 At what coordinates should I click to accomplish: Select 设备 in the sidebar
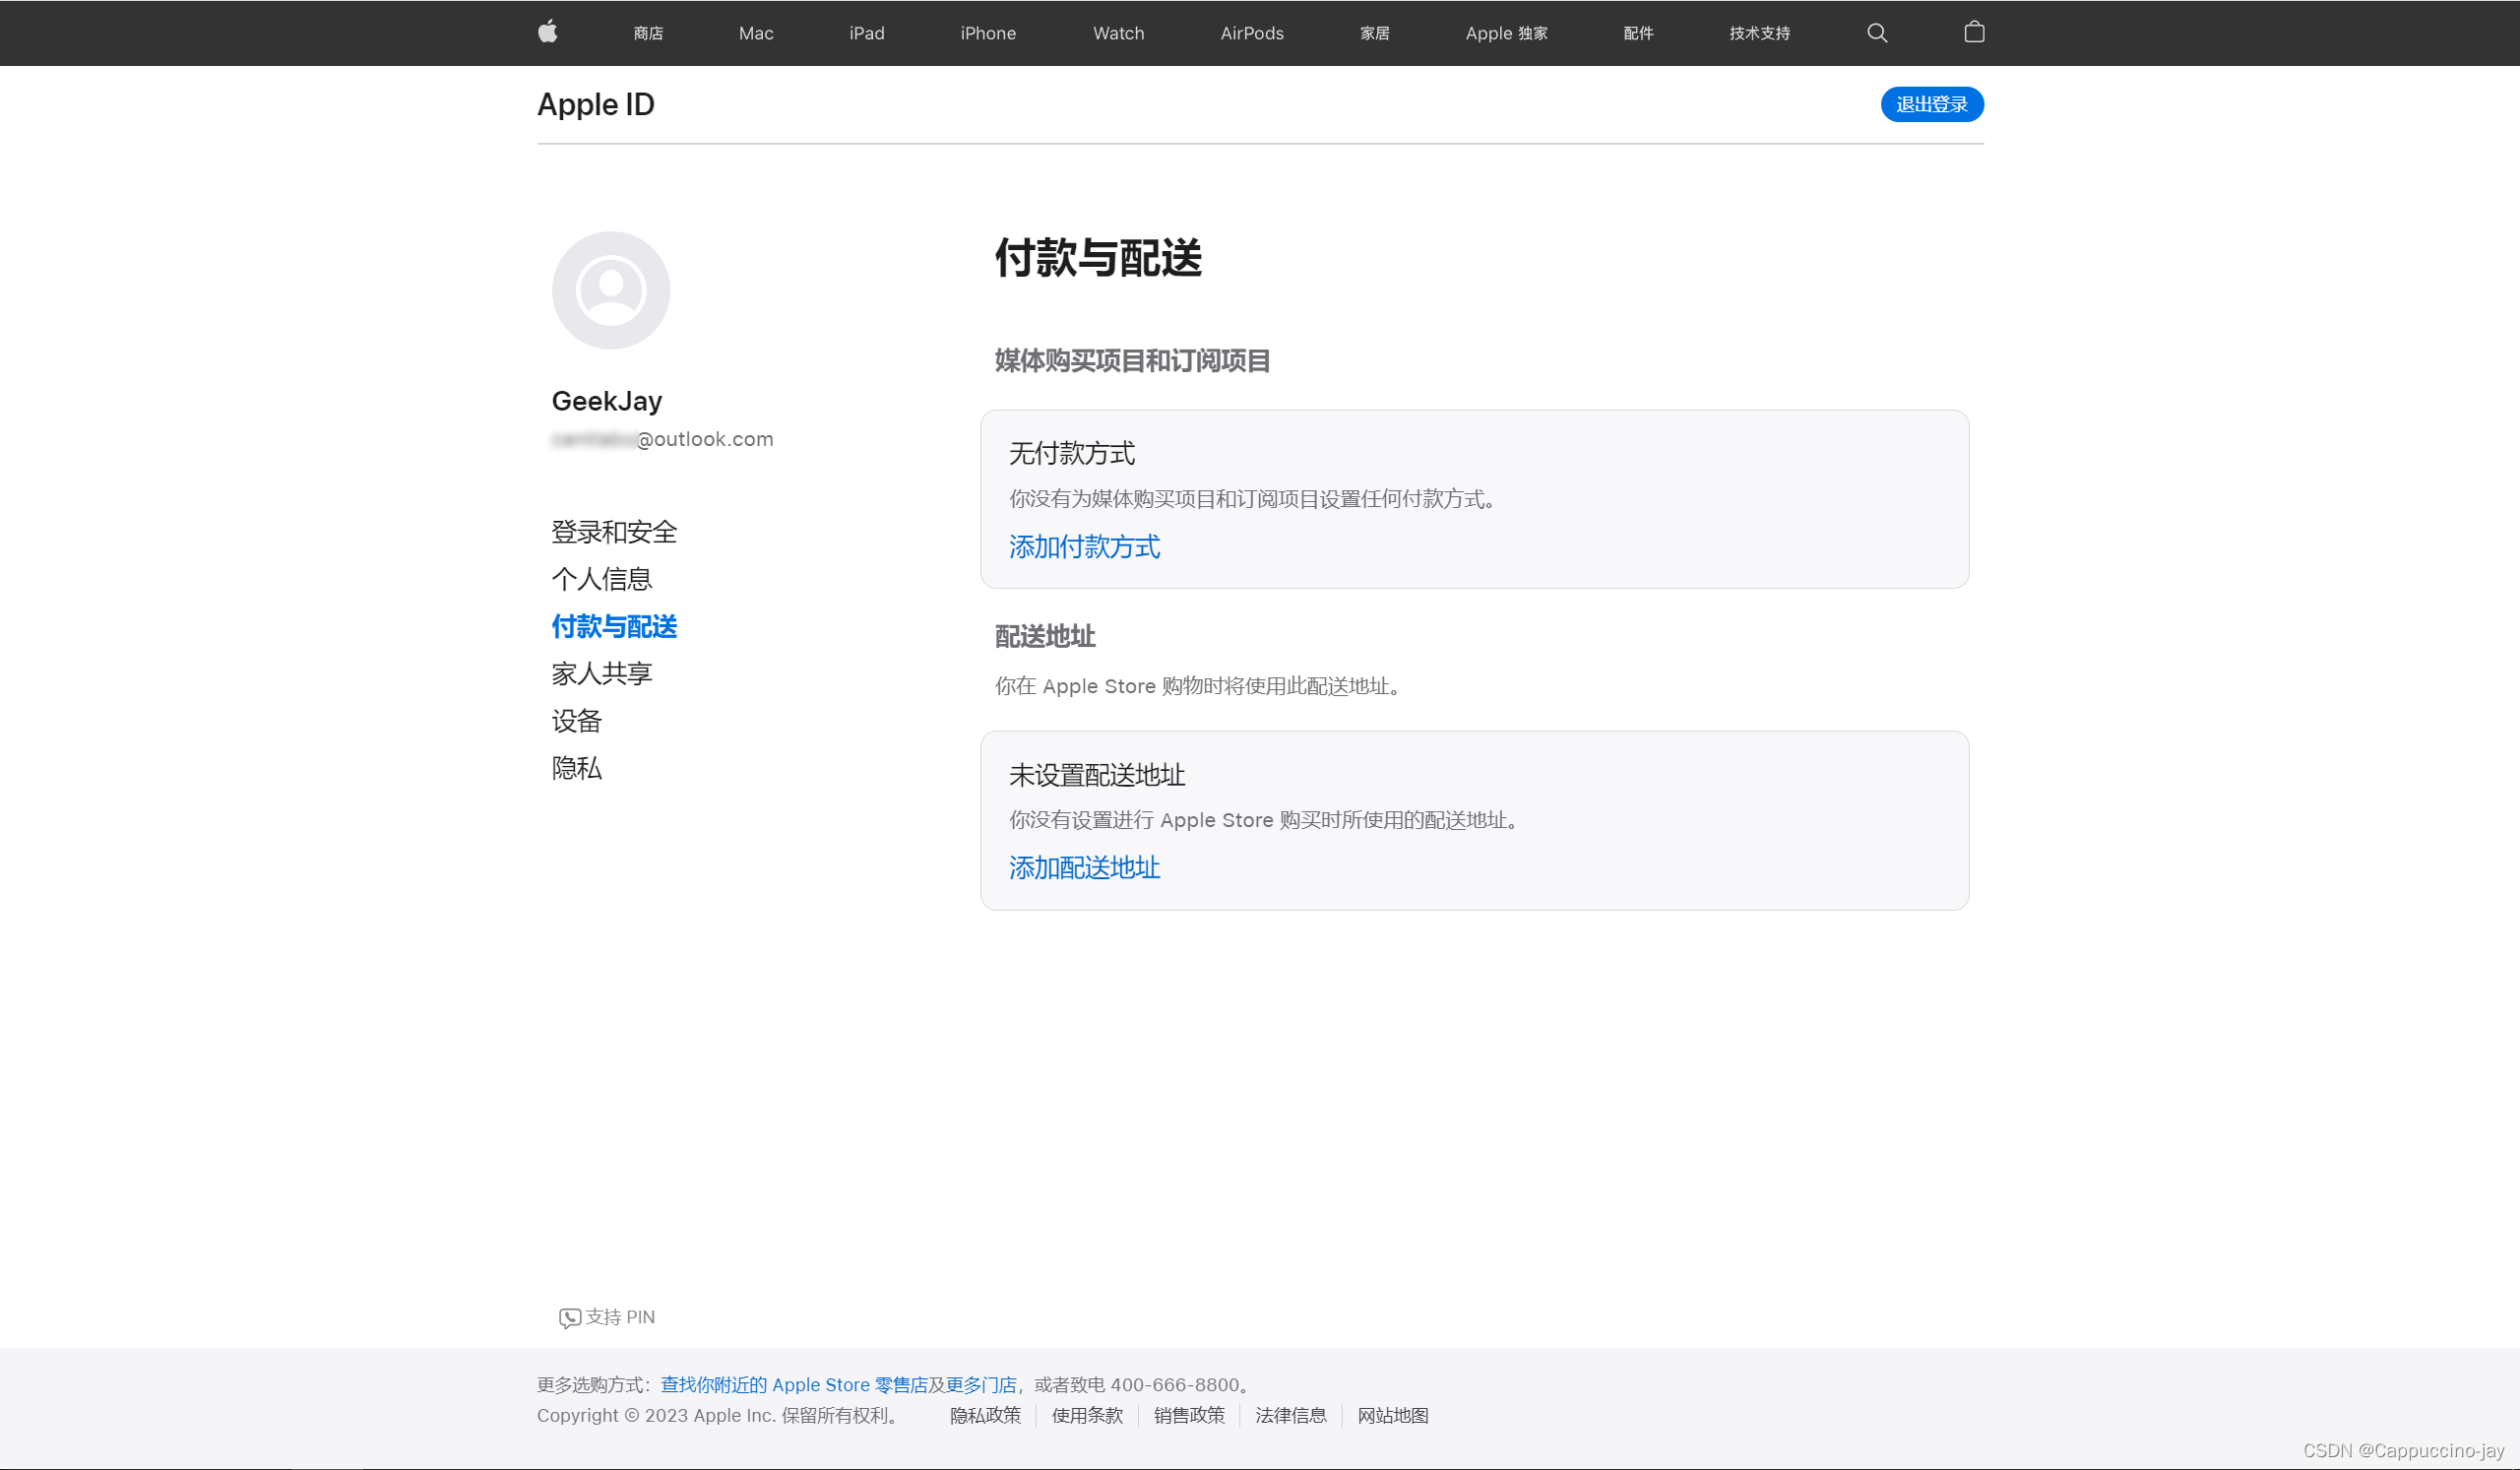click(576, 720)
